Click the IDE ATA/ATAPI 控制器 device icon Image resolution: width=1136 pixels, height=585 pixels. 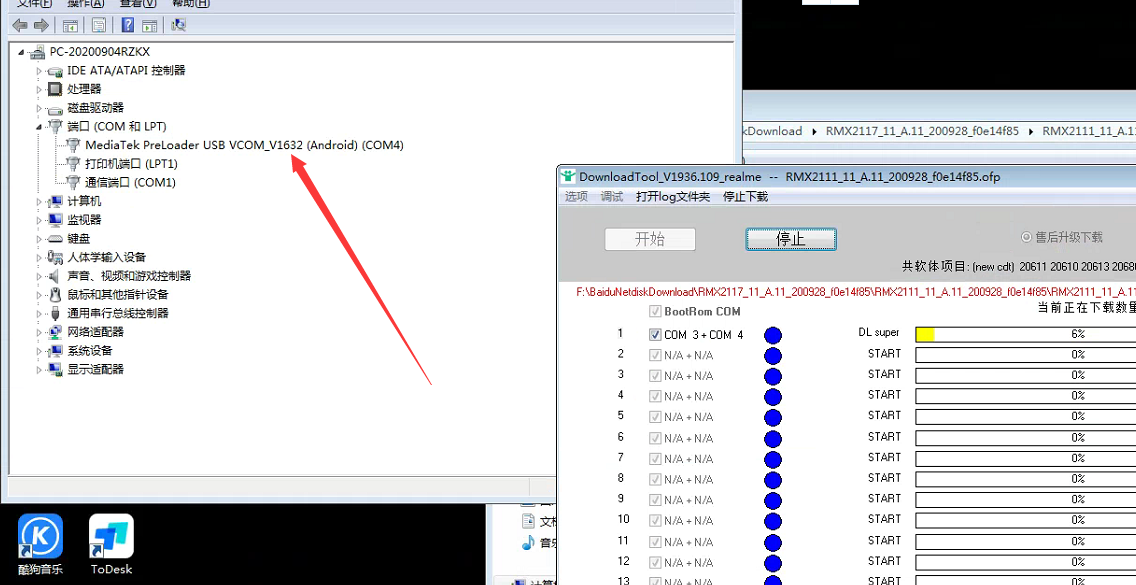pos(55,71)
